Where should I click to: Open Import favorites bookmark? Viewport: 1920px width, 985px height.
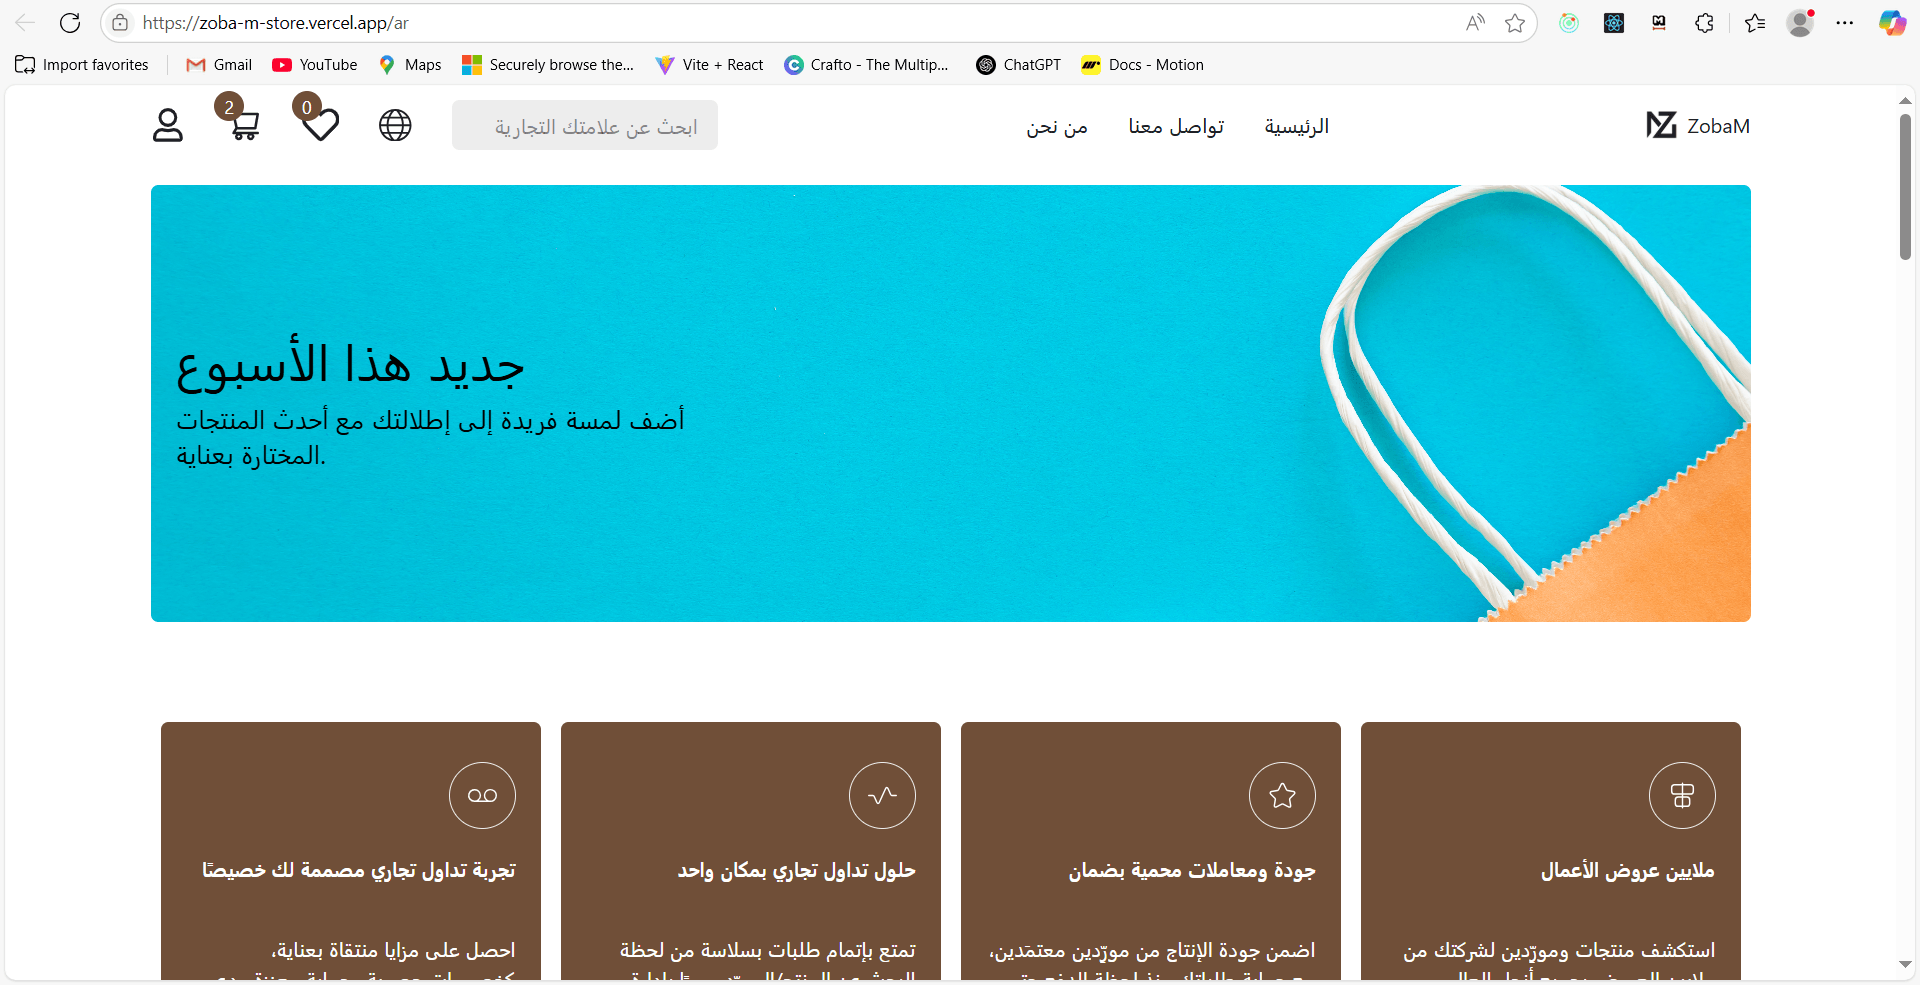(x=82, y=65)
